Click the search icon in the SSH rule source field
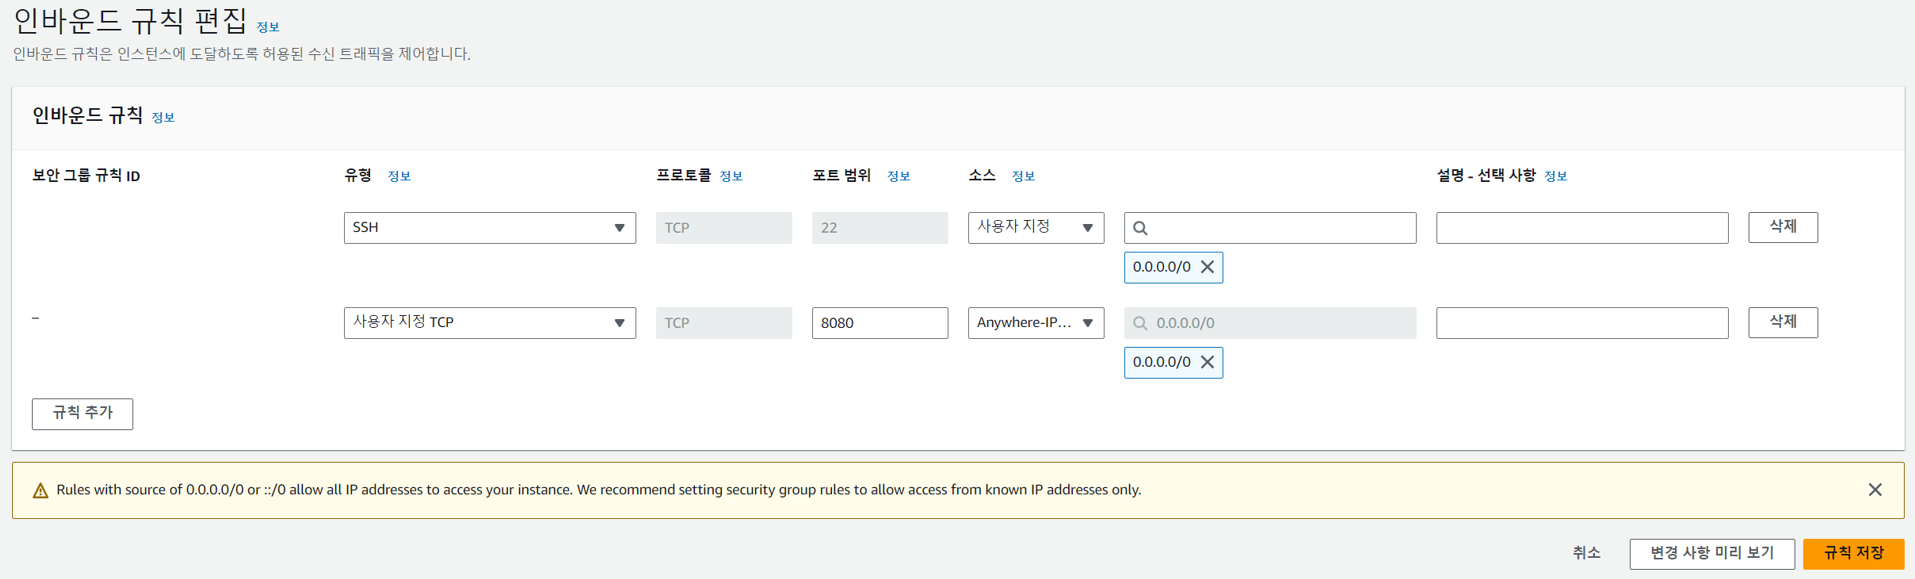The width and height of the screenshot is (1915, 579). [x=1140, y=228]
